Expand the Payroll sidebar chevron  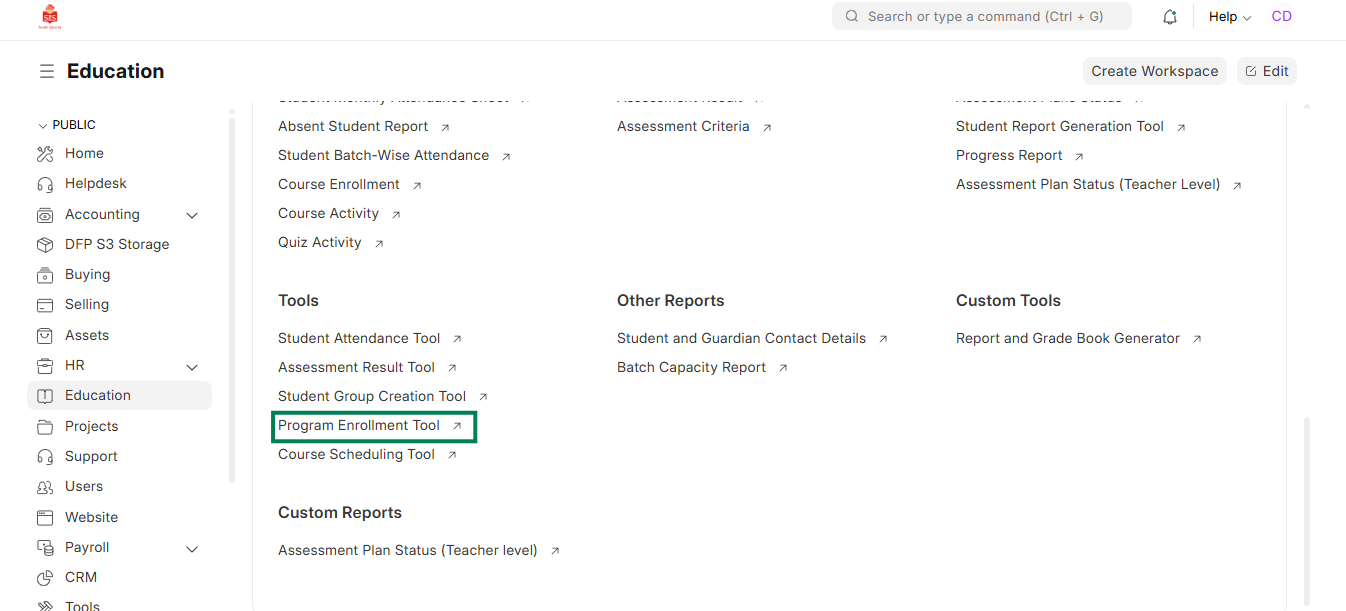(x=192, y=549)
